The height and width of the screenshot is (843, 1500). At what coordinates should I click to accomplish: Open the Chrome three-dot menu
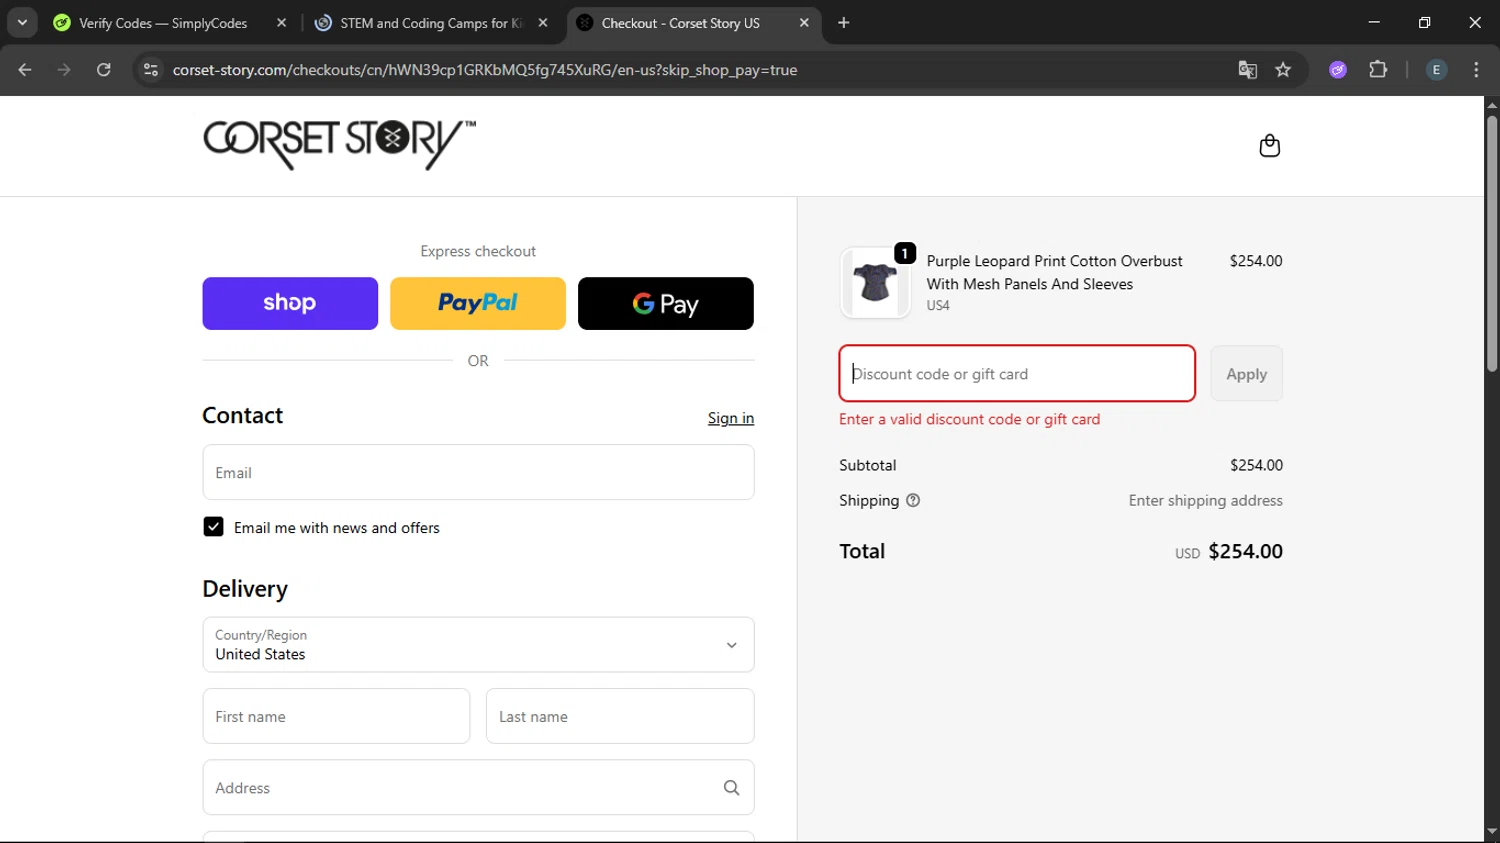coord(1476,70)
